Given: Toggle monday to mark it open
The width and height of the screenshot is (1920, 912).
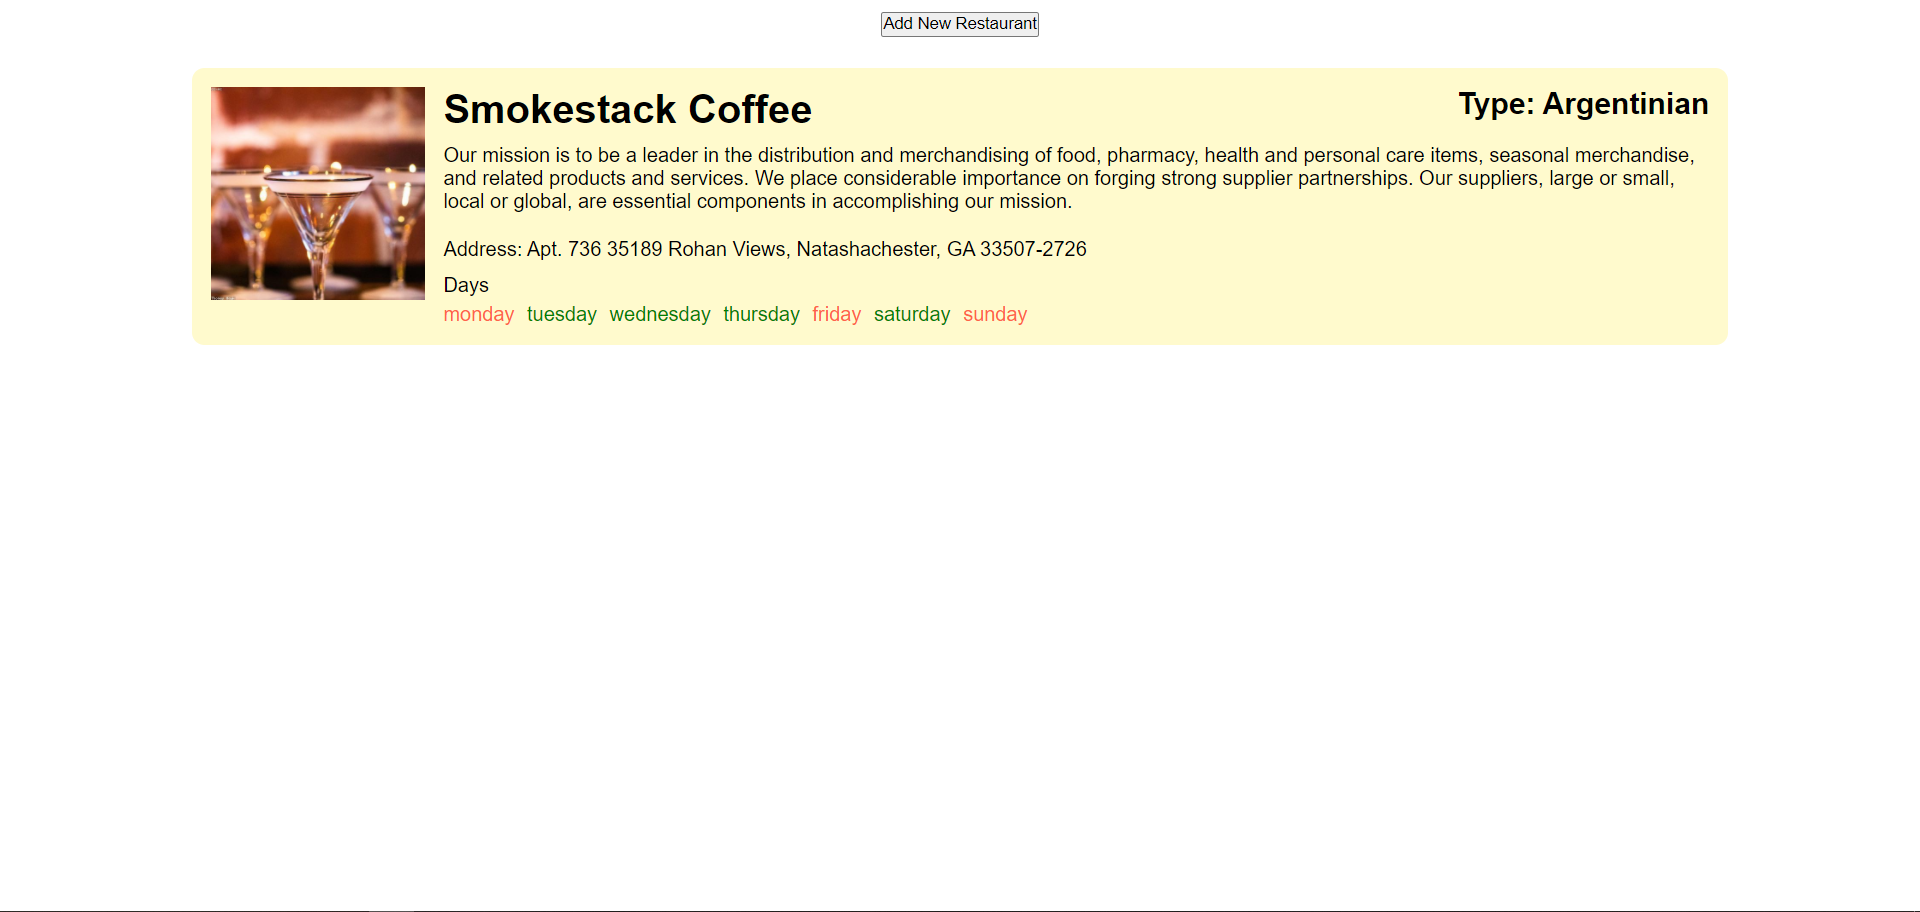Looking at the screenshot, I should [478, 314].
